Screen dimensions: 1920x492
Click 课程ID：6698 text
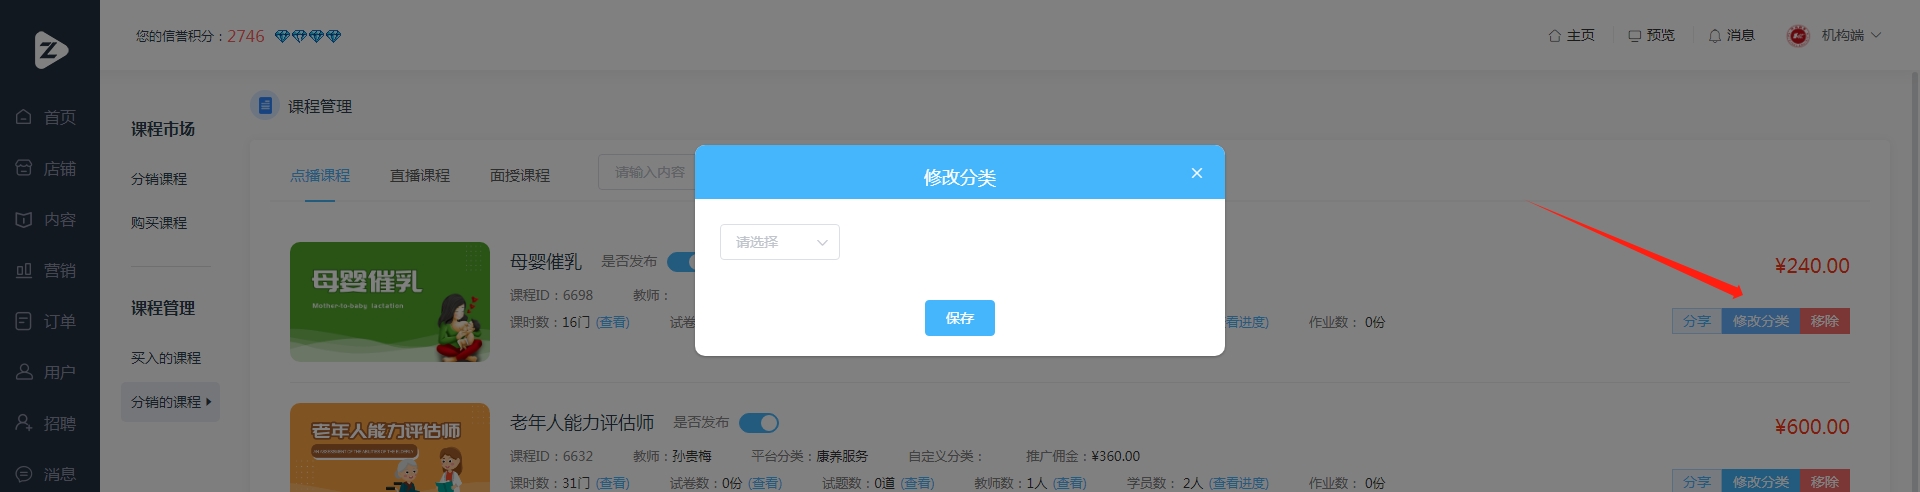551,295
